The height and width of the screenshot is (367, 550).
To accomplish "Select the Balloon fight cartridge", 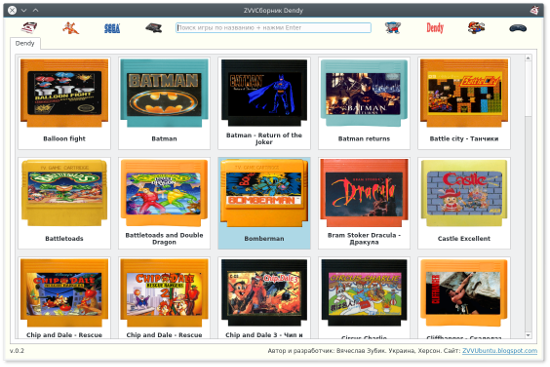I will 64,103.
